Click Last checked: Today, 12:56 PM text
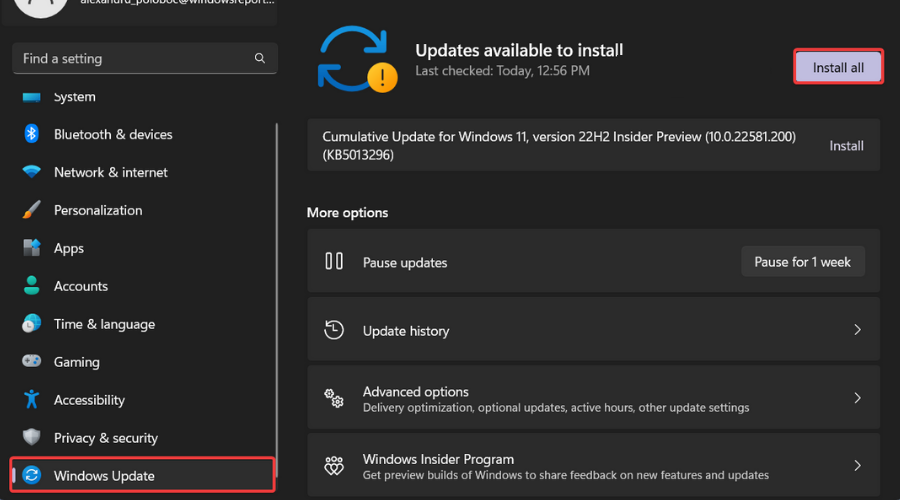Screen dimensions: 900x500 click(x=502, y=71)
